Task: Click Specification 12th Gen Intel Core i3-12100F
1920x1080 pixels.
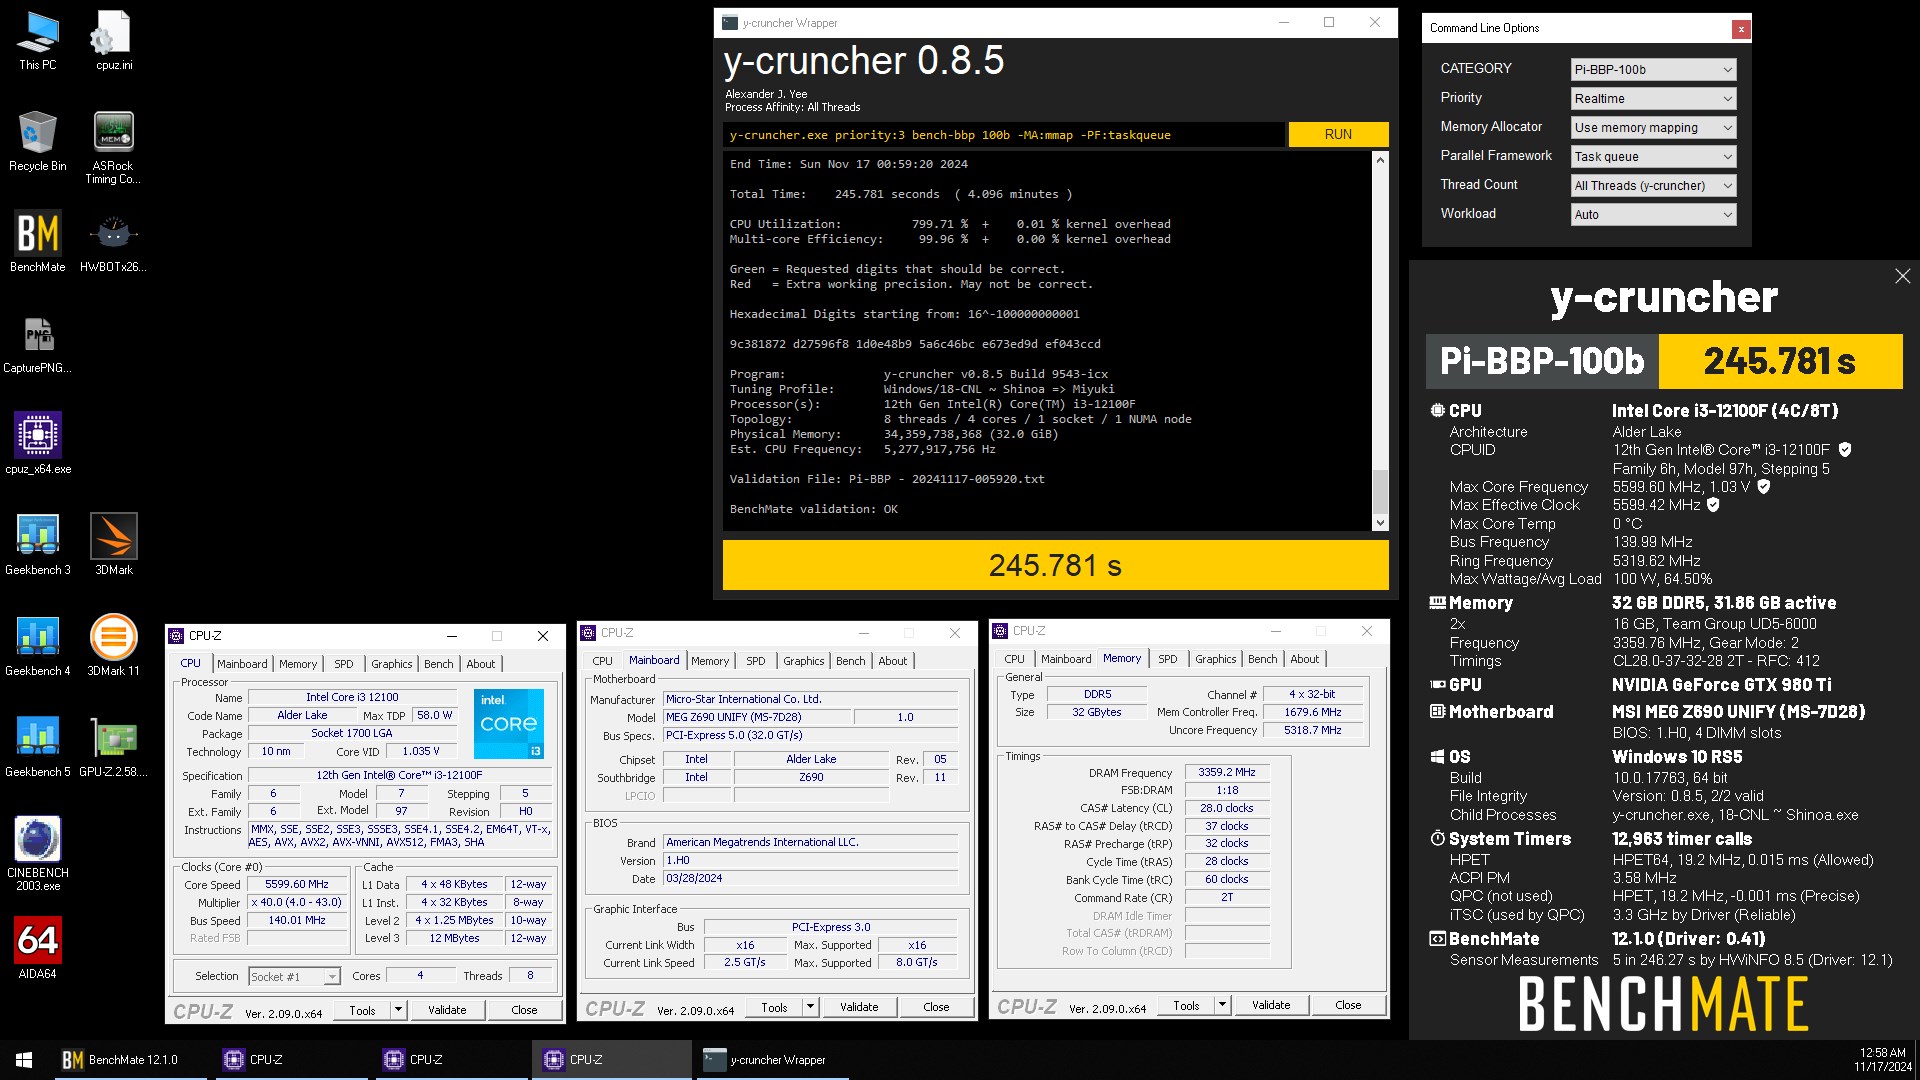Action: [x=400, y=775]
